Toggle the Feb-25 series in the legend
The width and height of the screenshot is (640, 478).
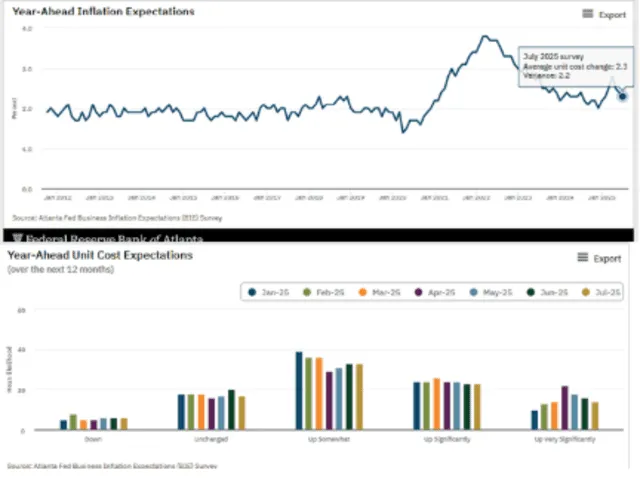pos(316,292)
